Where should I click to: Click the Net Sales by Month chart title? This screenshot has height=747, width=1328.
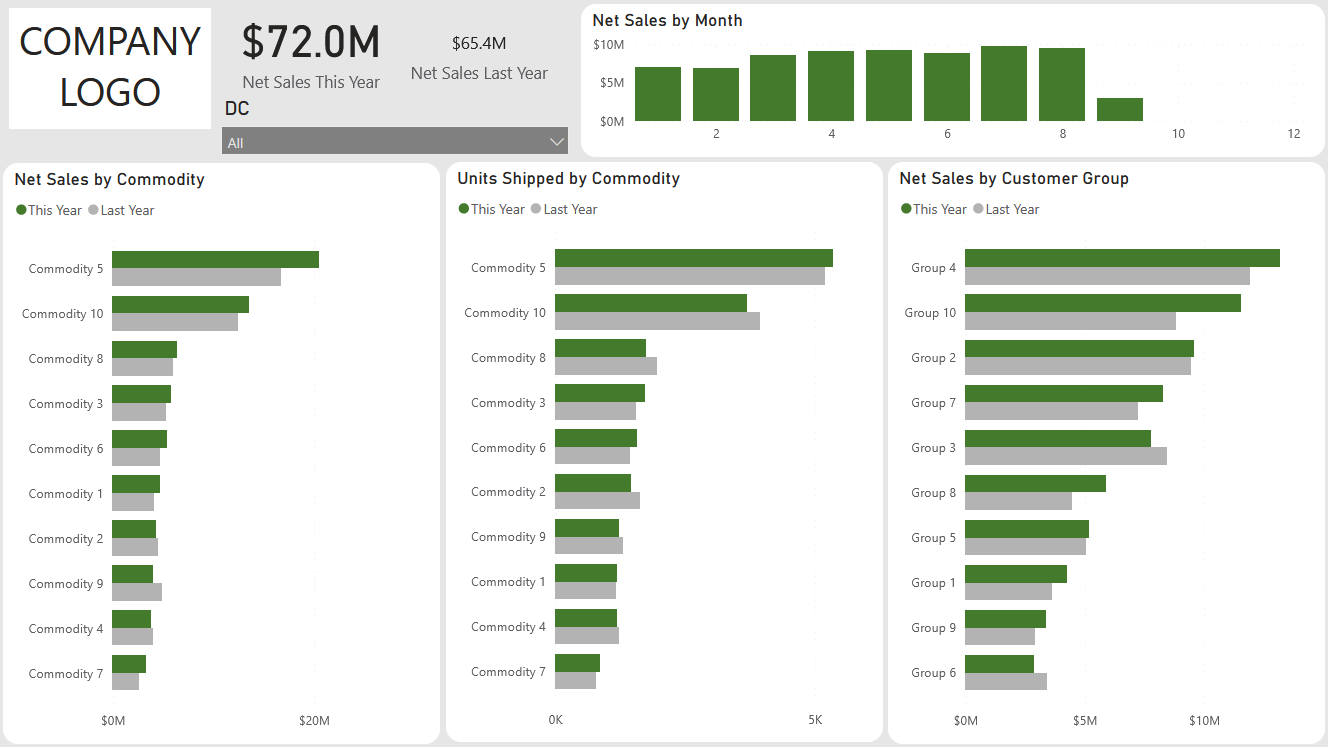[x=667, y=20]
